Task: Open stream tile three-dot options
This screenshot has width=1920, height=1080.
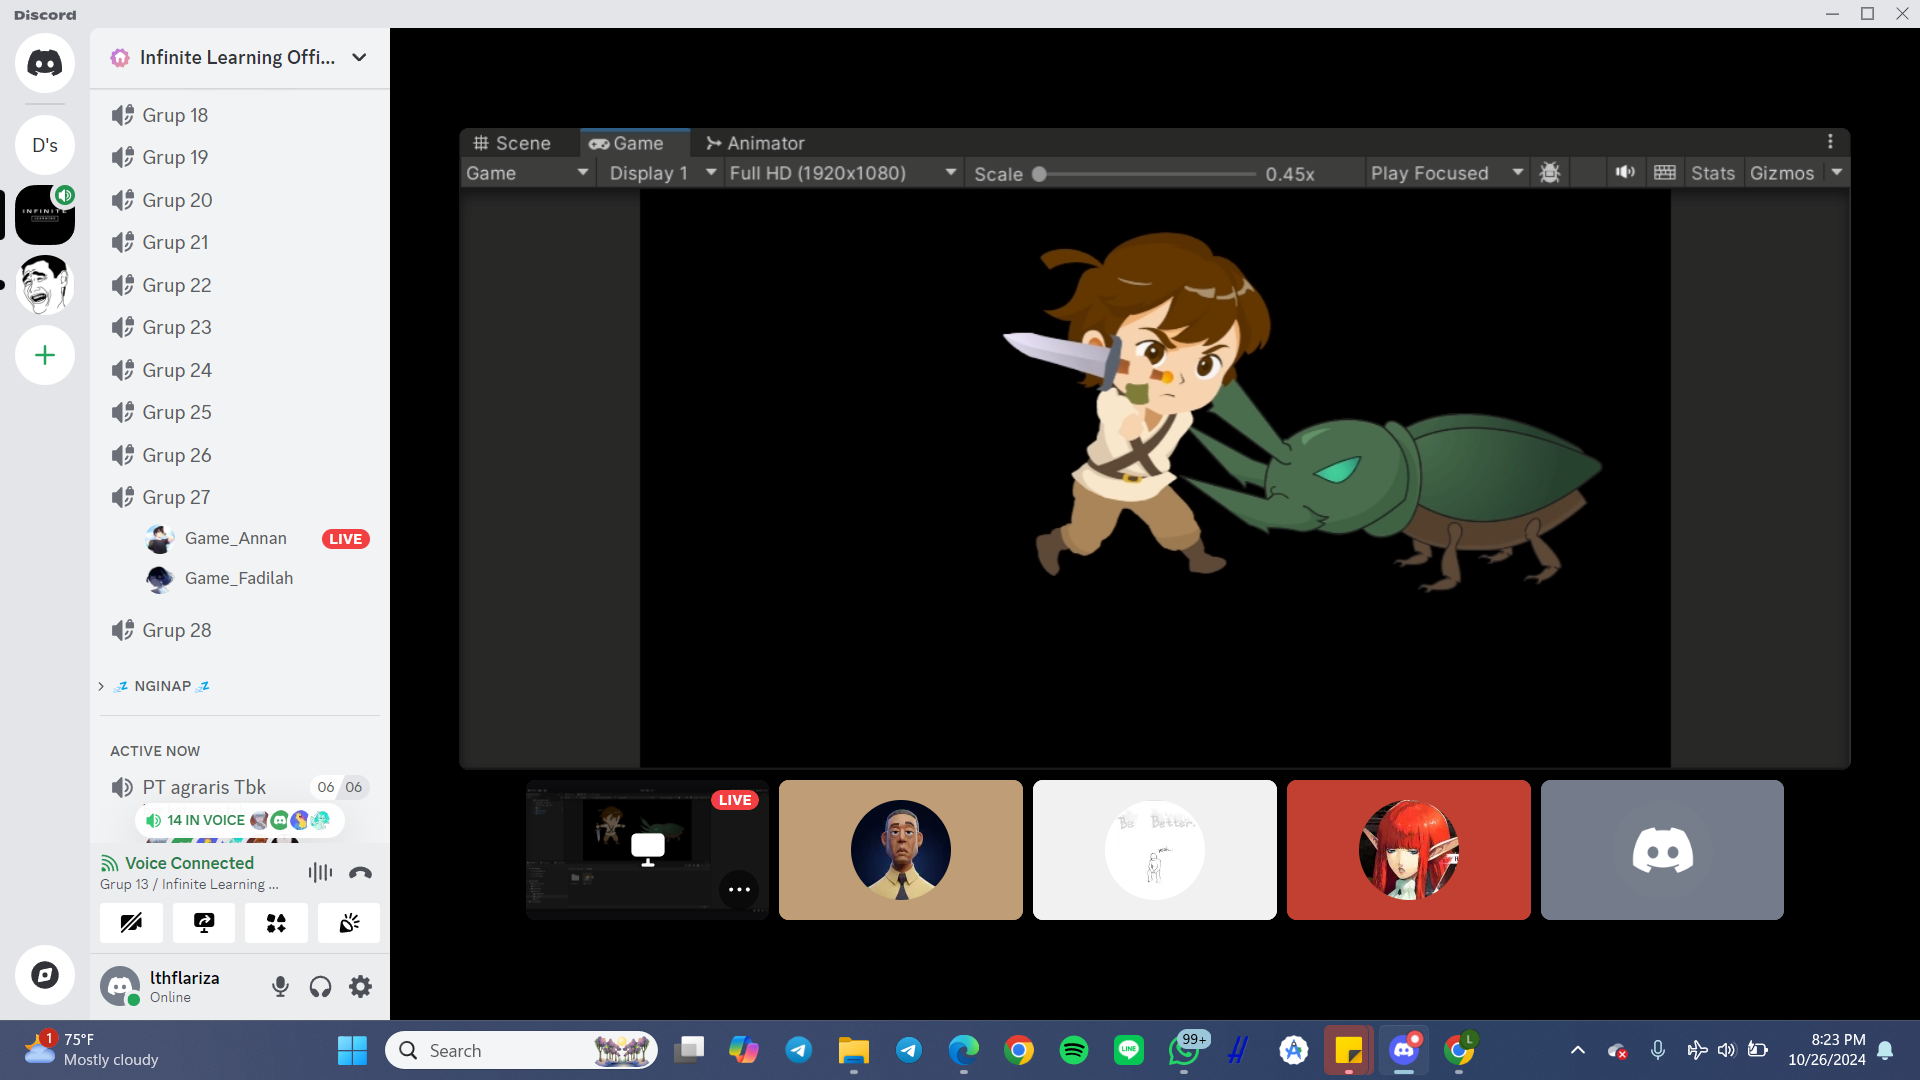Action: (739, 889)
